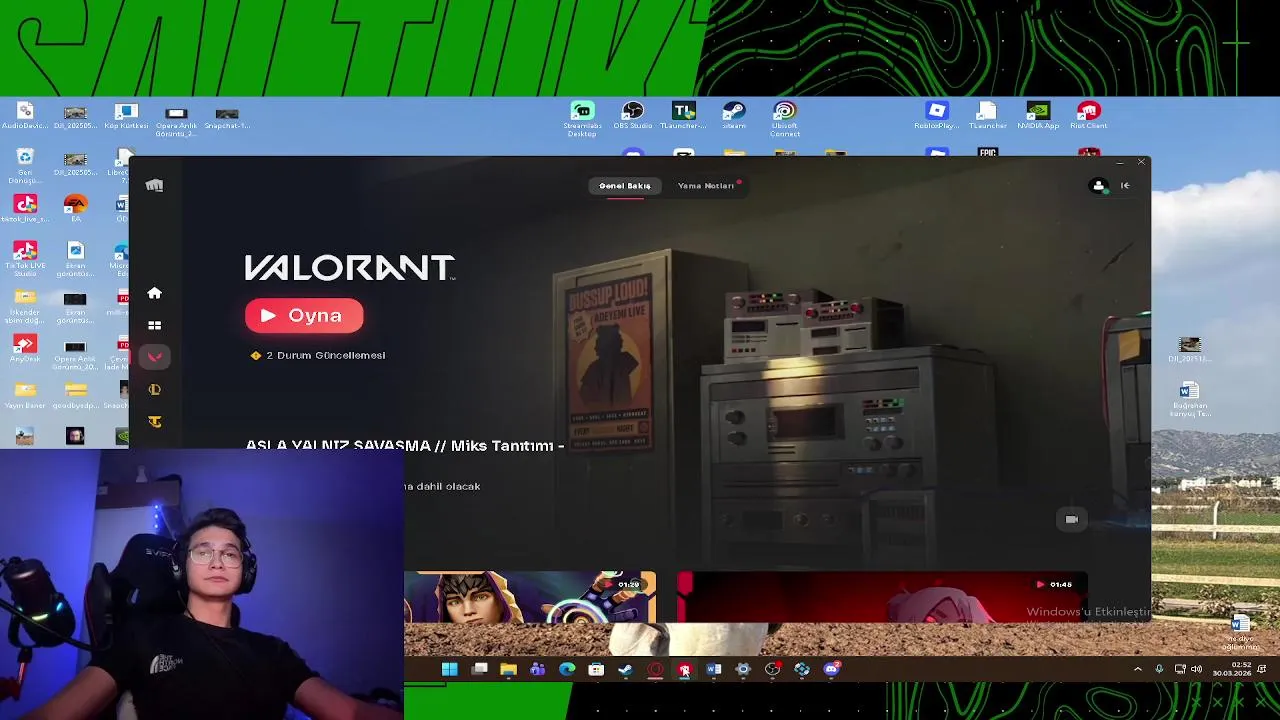
Task: Open the Miks Tanıtımı news headline
Action: tap(405, 445)
